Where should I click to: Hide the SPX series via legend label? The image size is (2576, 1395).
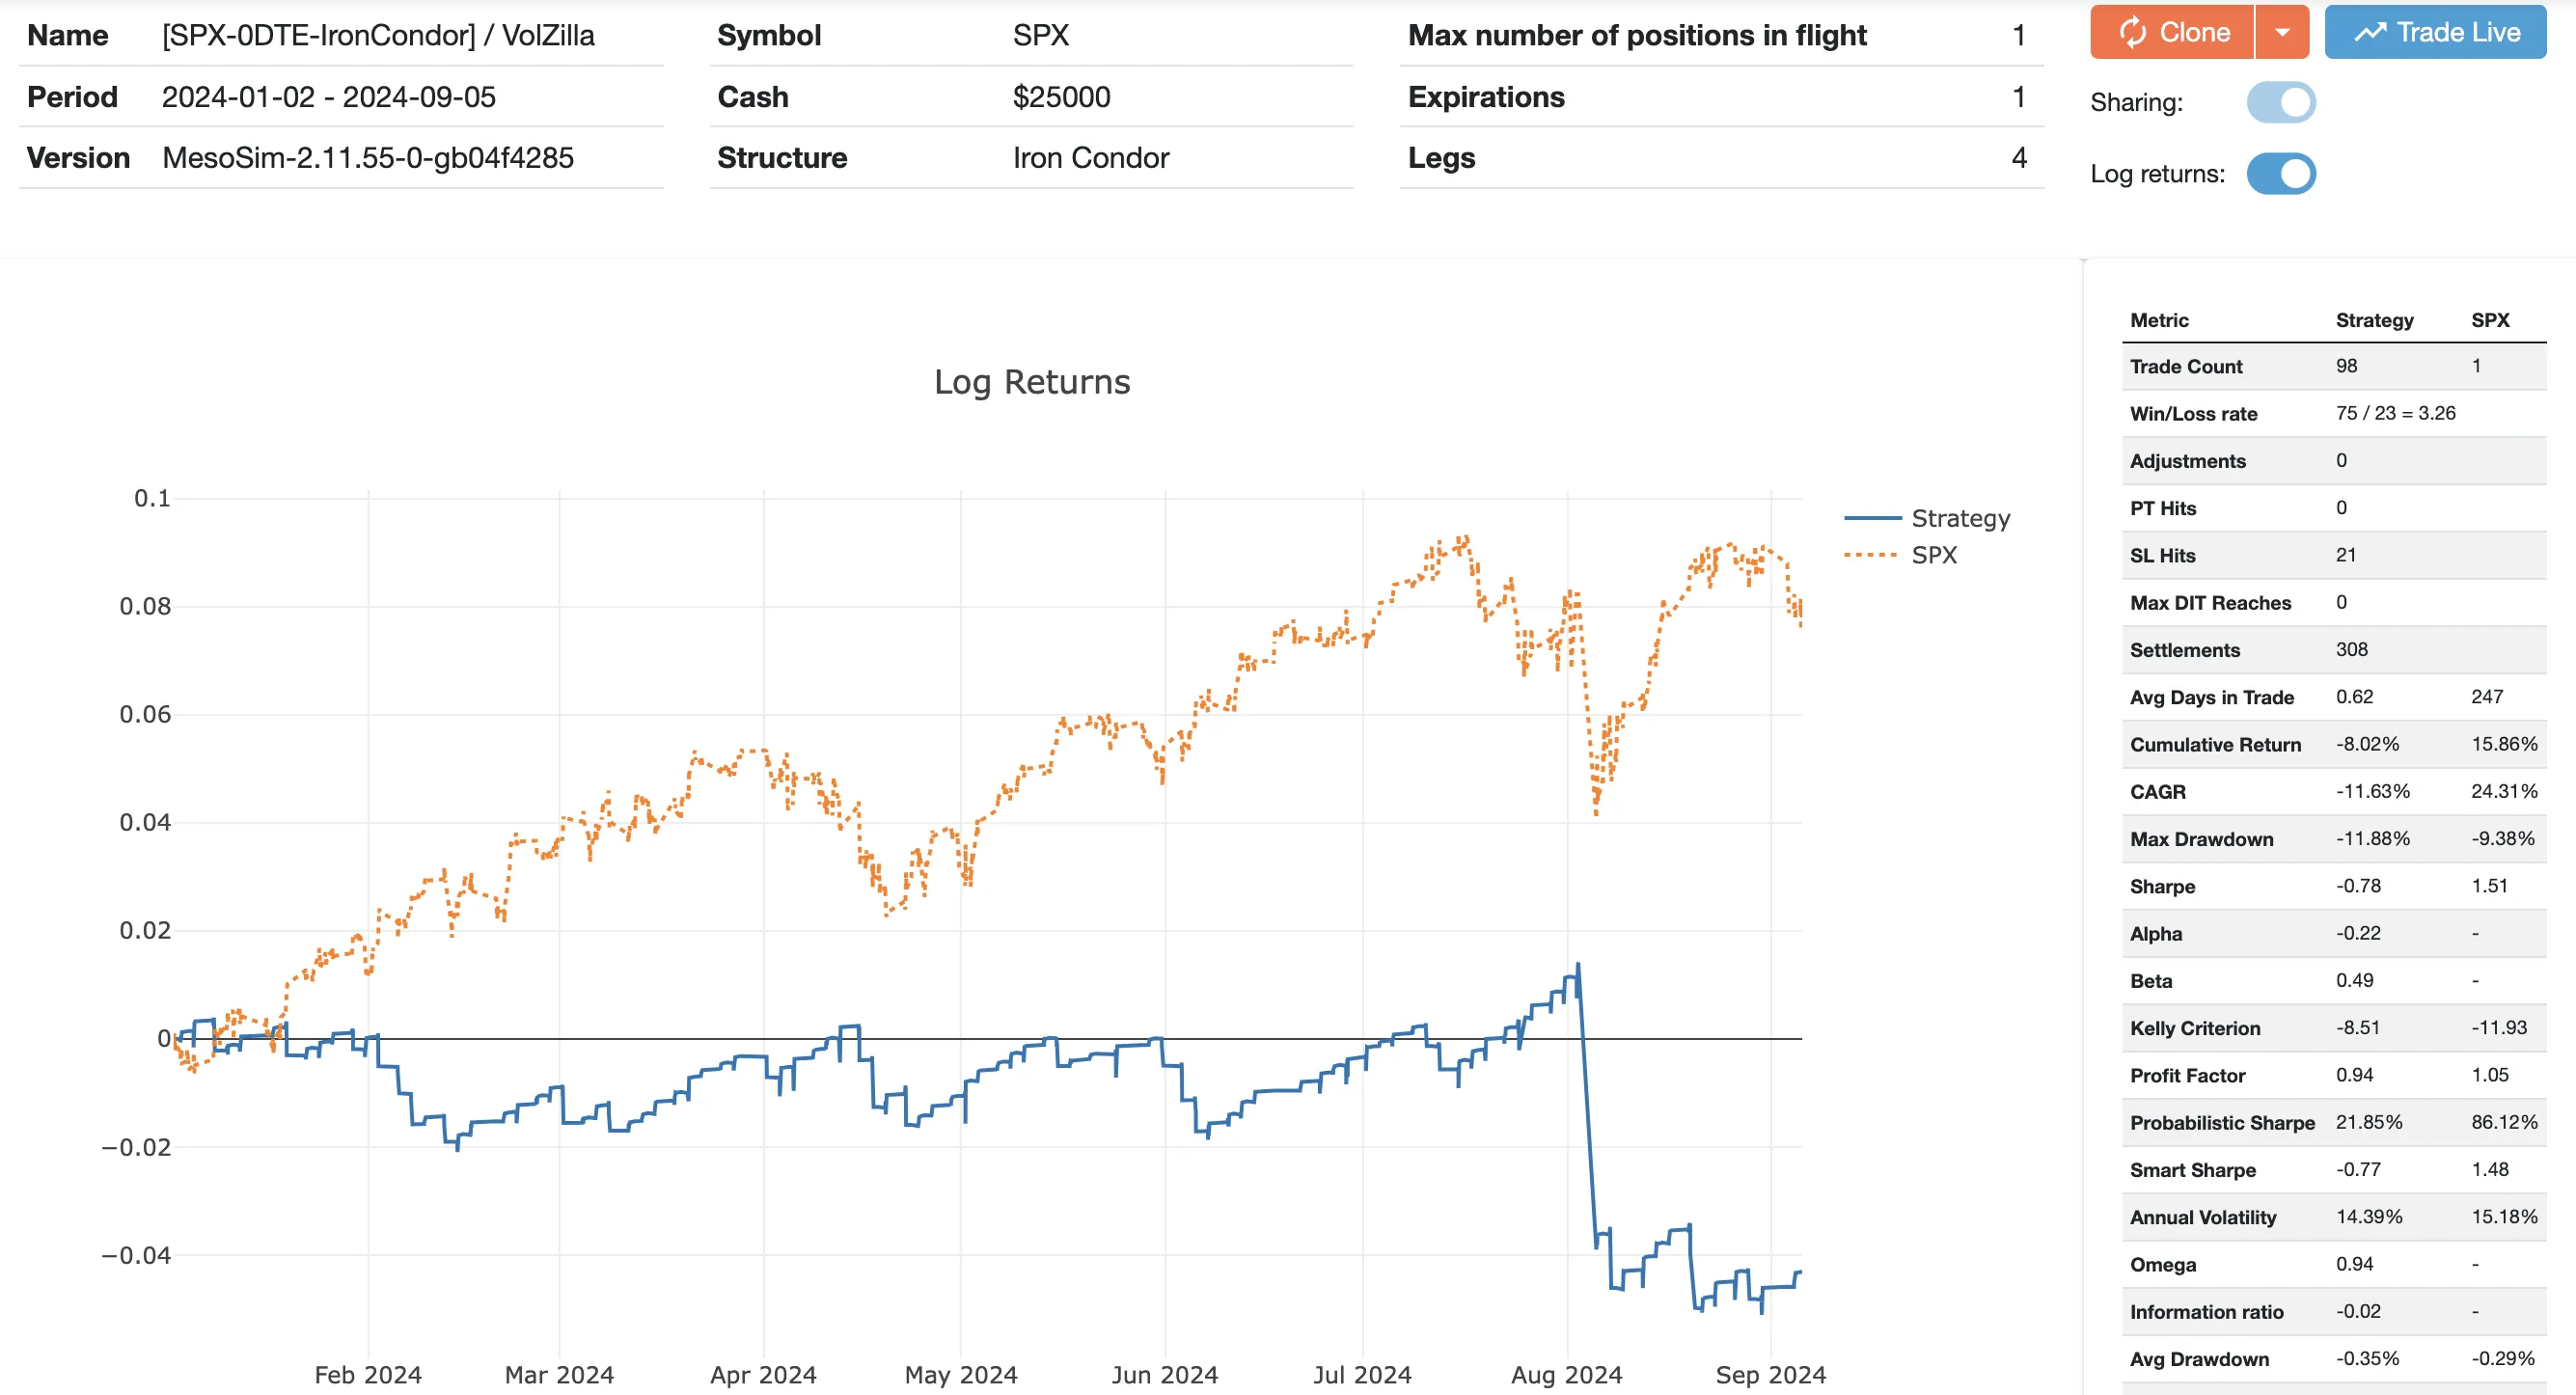coord(1933,555)
